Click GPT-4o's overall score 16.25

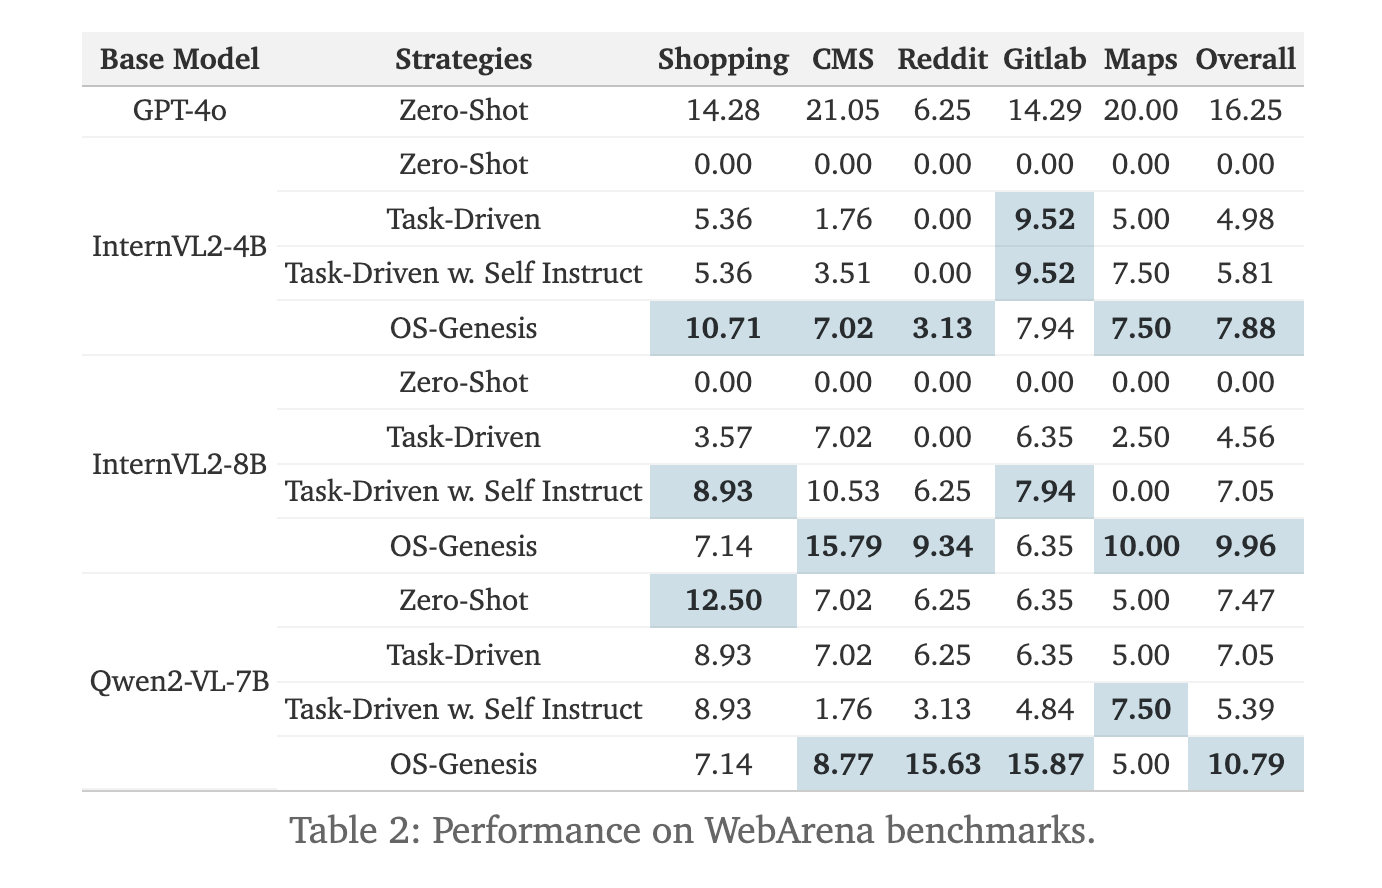point(1245,110)
